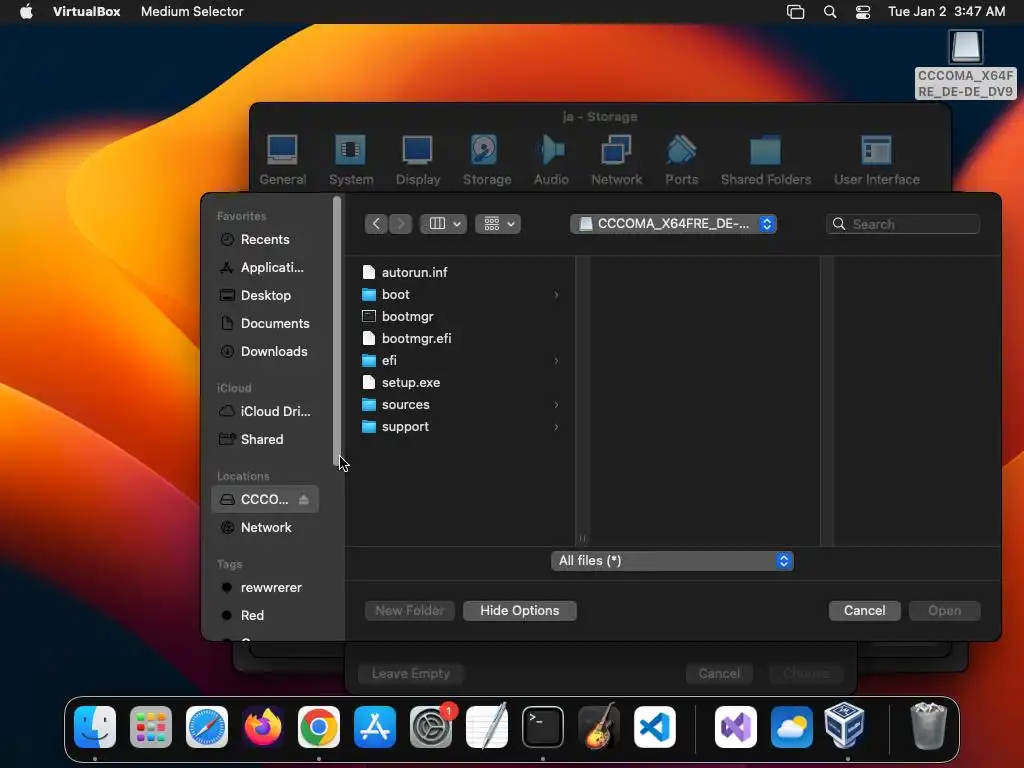Open System Settings from the Dock
1024x768 pixels.
click(431, 726)
